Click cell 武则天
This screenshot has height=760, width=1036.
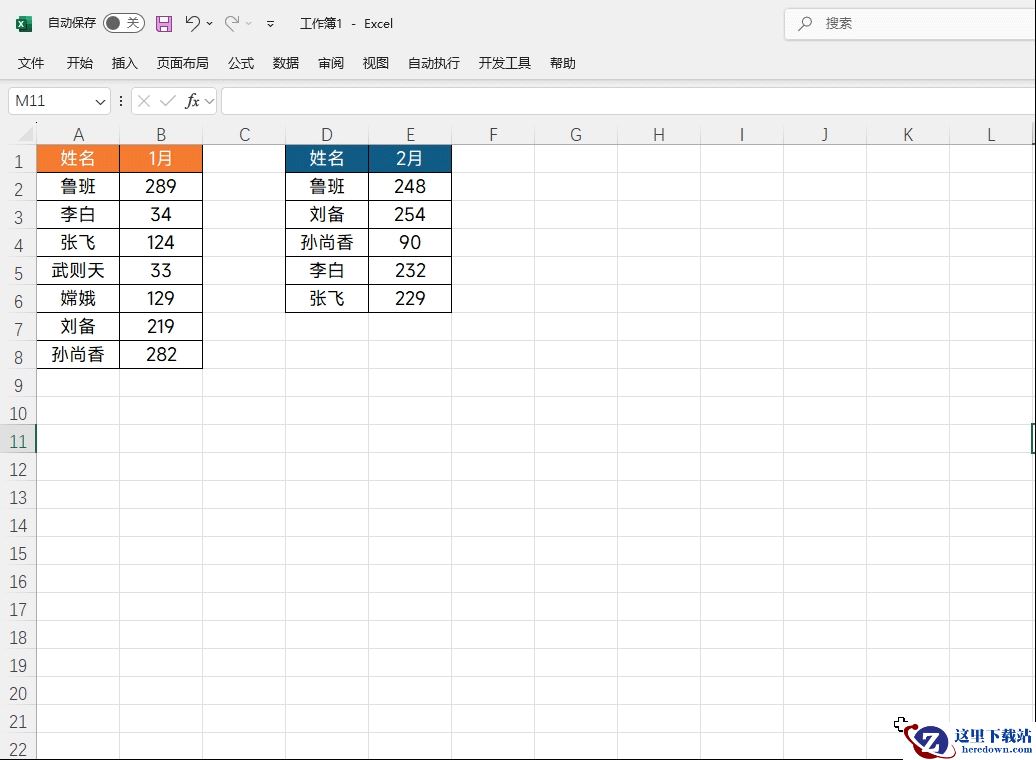[78, 270]
